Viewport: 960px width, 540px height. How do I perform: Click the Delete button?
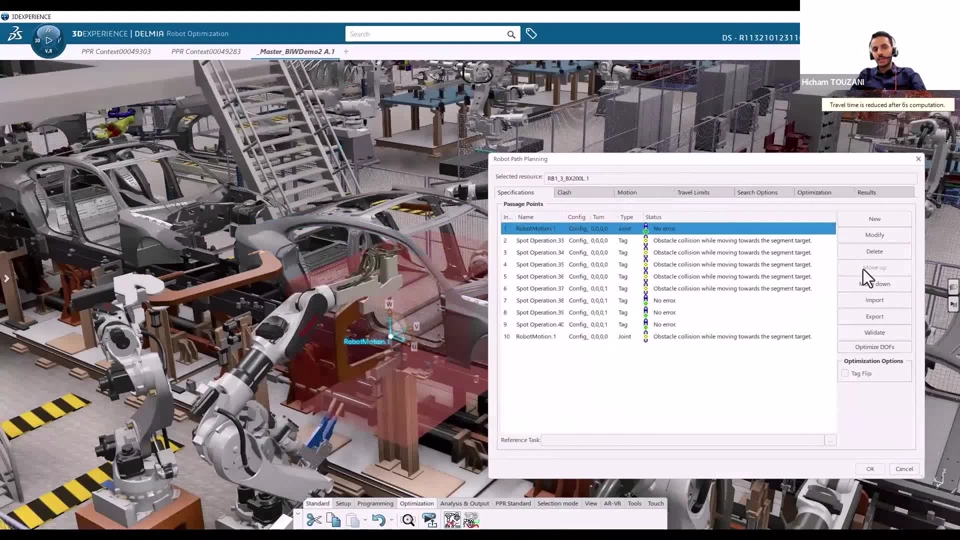coord(874,252)
